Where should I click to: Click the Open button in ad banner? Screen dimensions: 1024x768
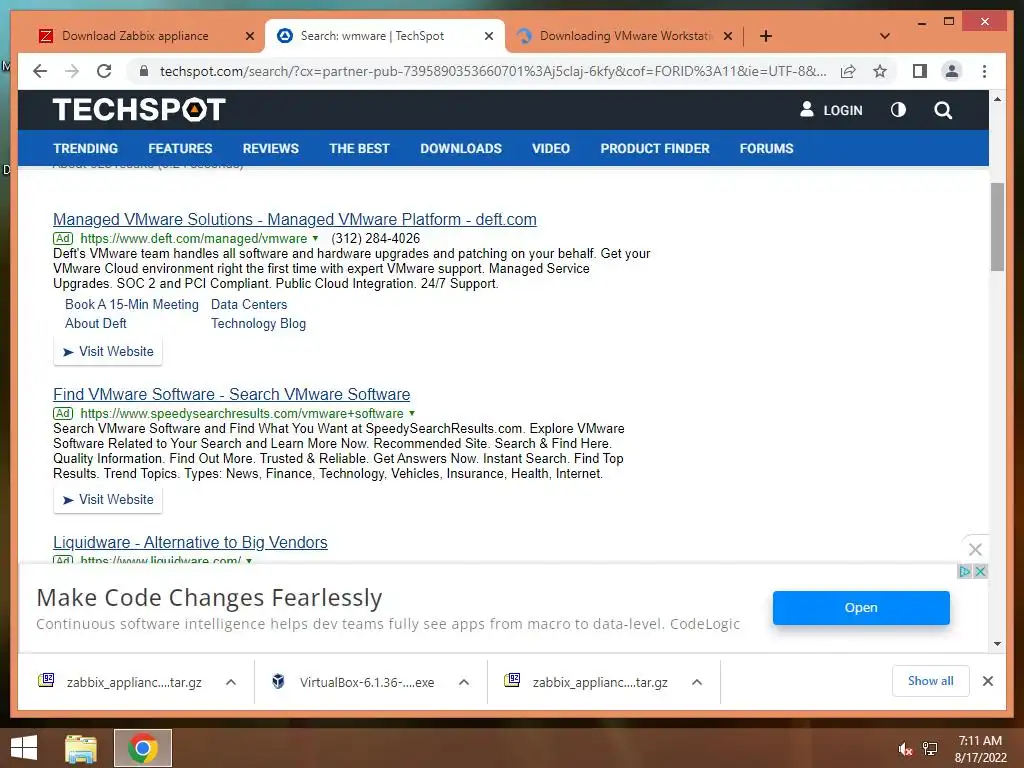861,607
